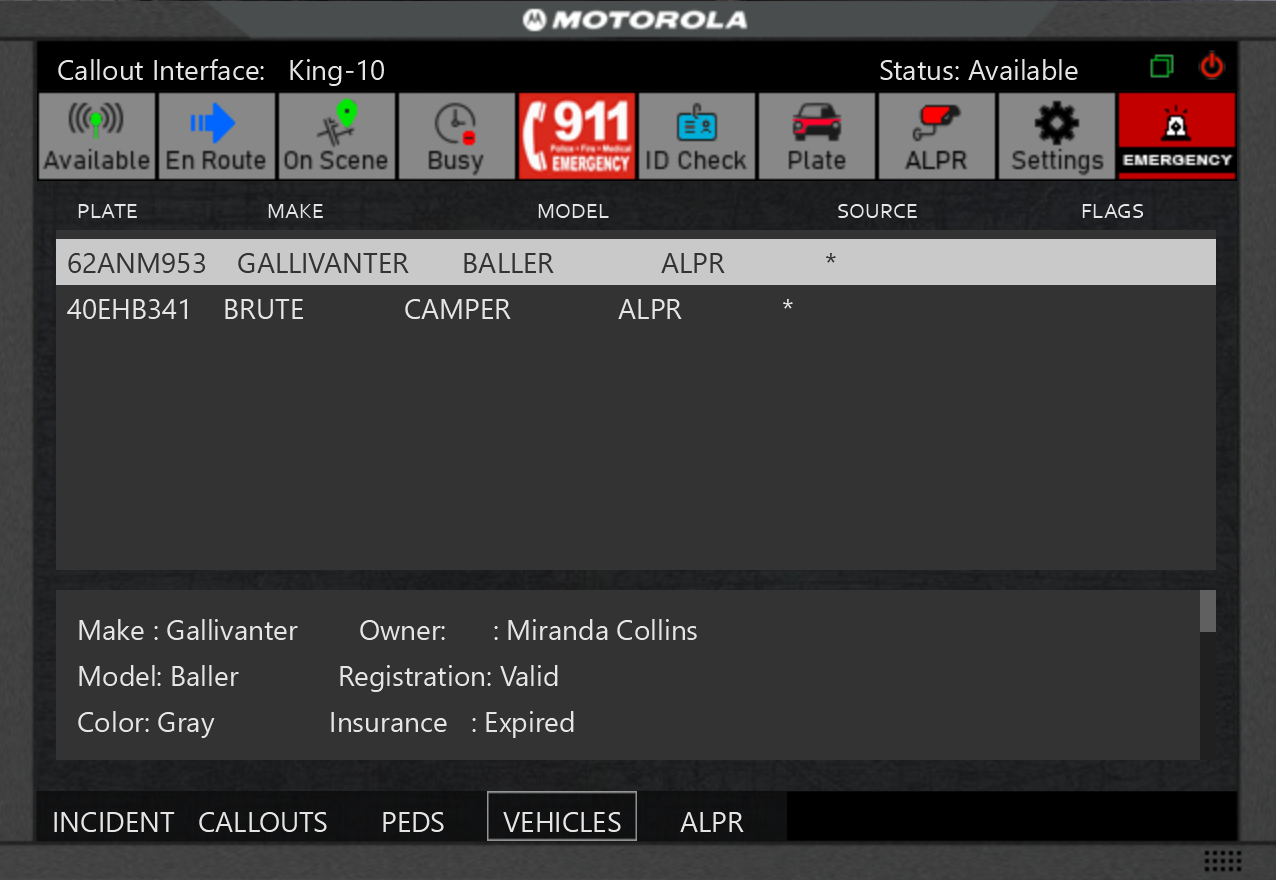
Task: Go to the PEDS tab
Action: (x=413, y=822)
